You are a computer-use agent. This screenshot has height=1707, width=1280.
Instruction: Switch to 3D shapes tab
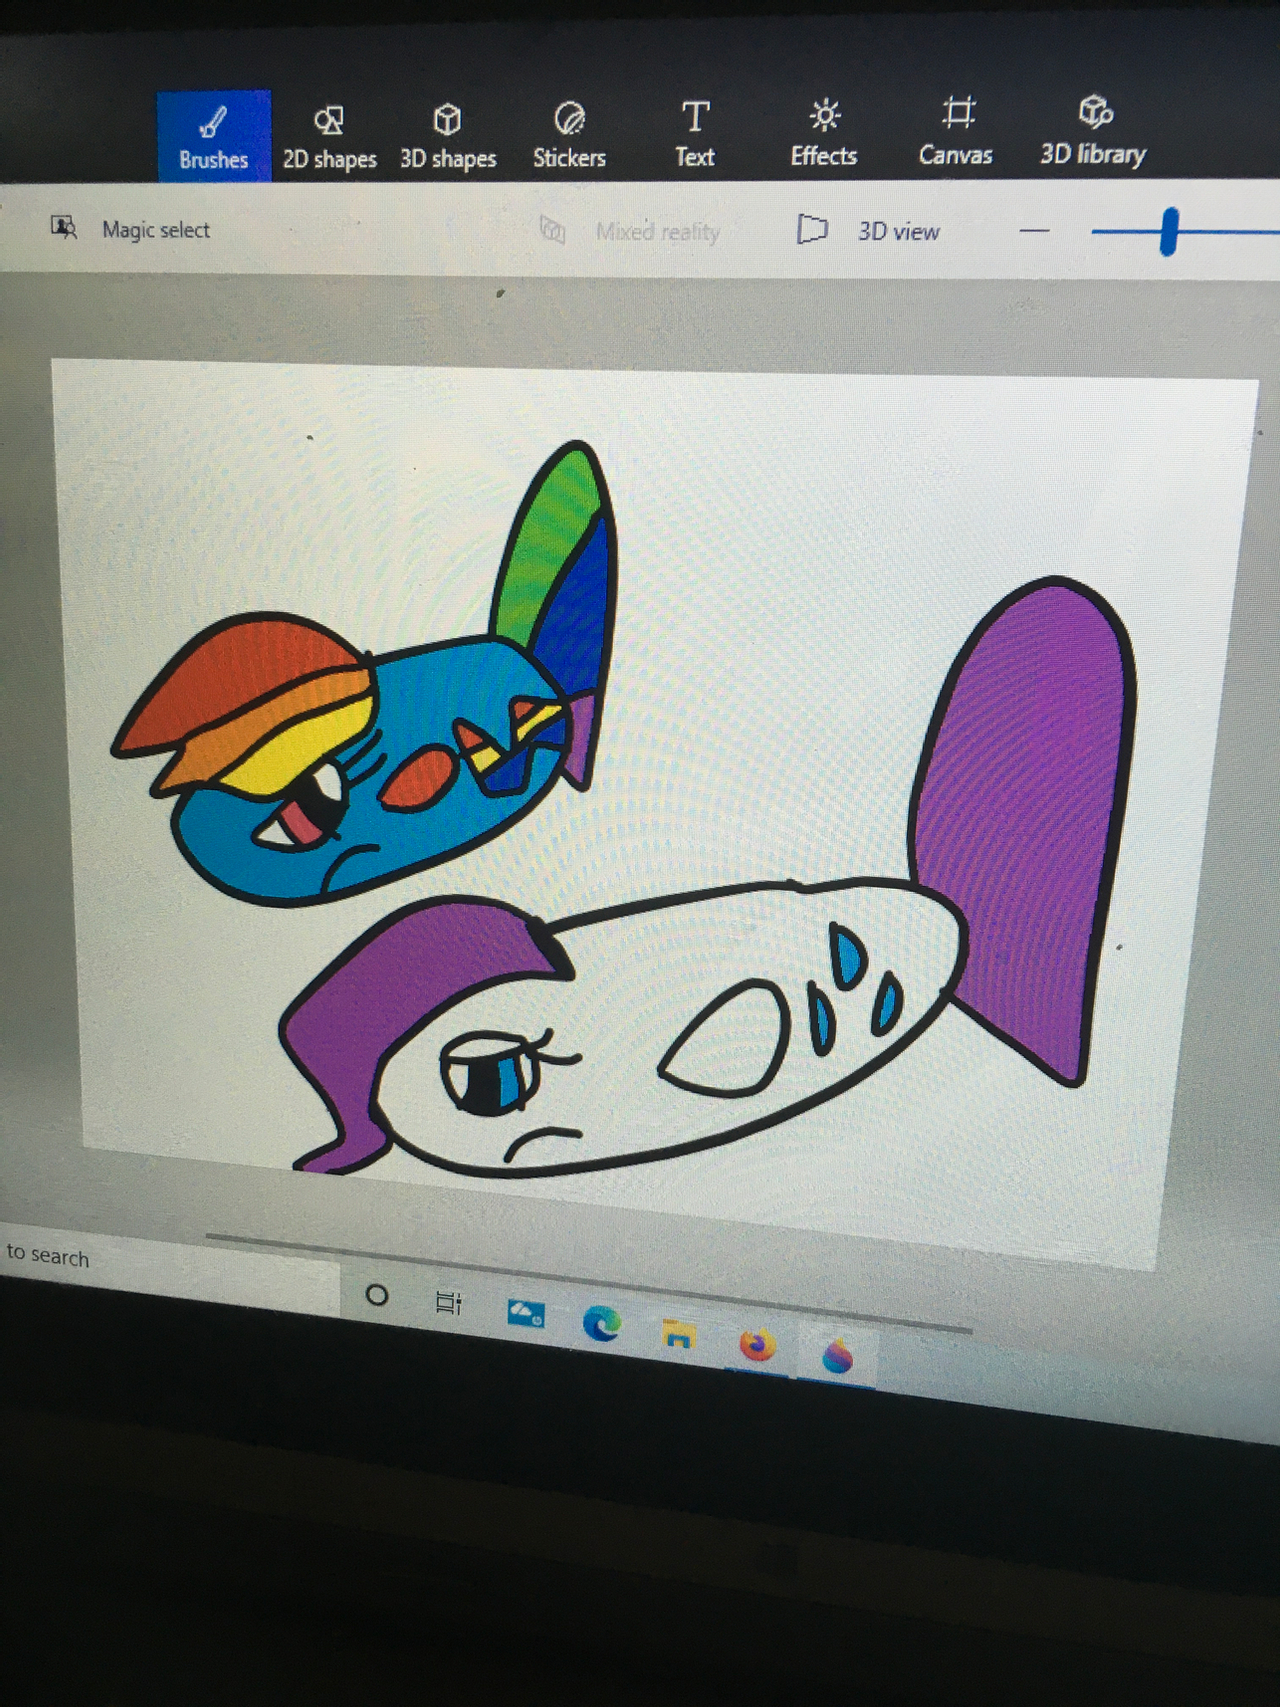[448, 137]
